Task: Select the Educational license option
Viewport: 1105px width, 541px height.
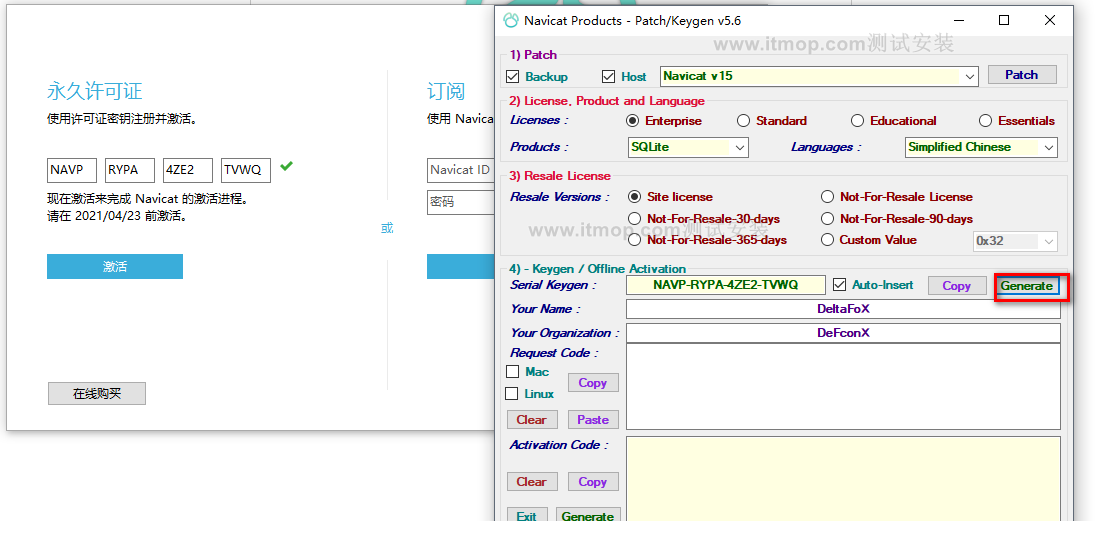Action: click(x=858, y=121)
